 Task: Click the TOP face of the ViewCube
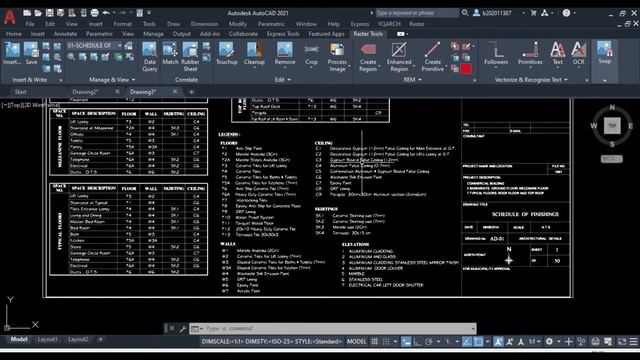tap(612, 125)
